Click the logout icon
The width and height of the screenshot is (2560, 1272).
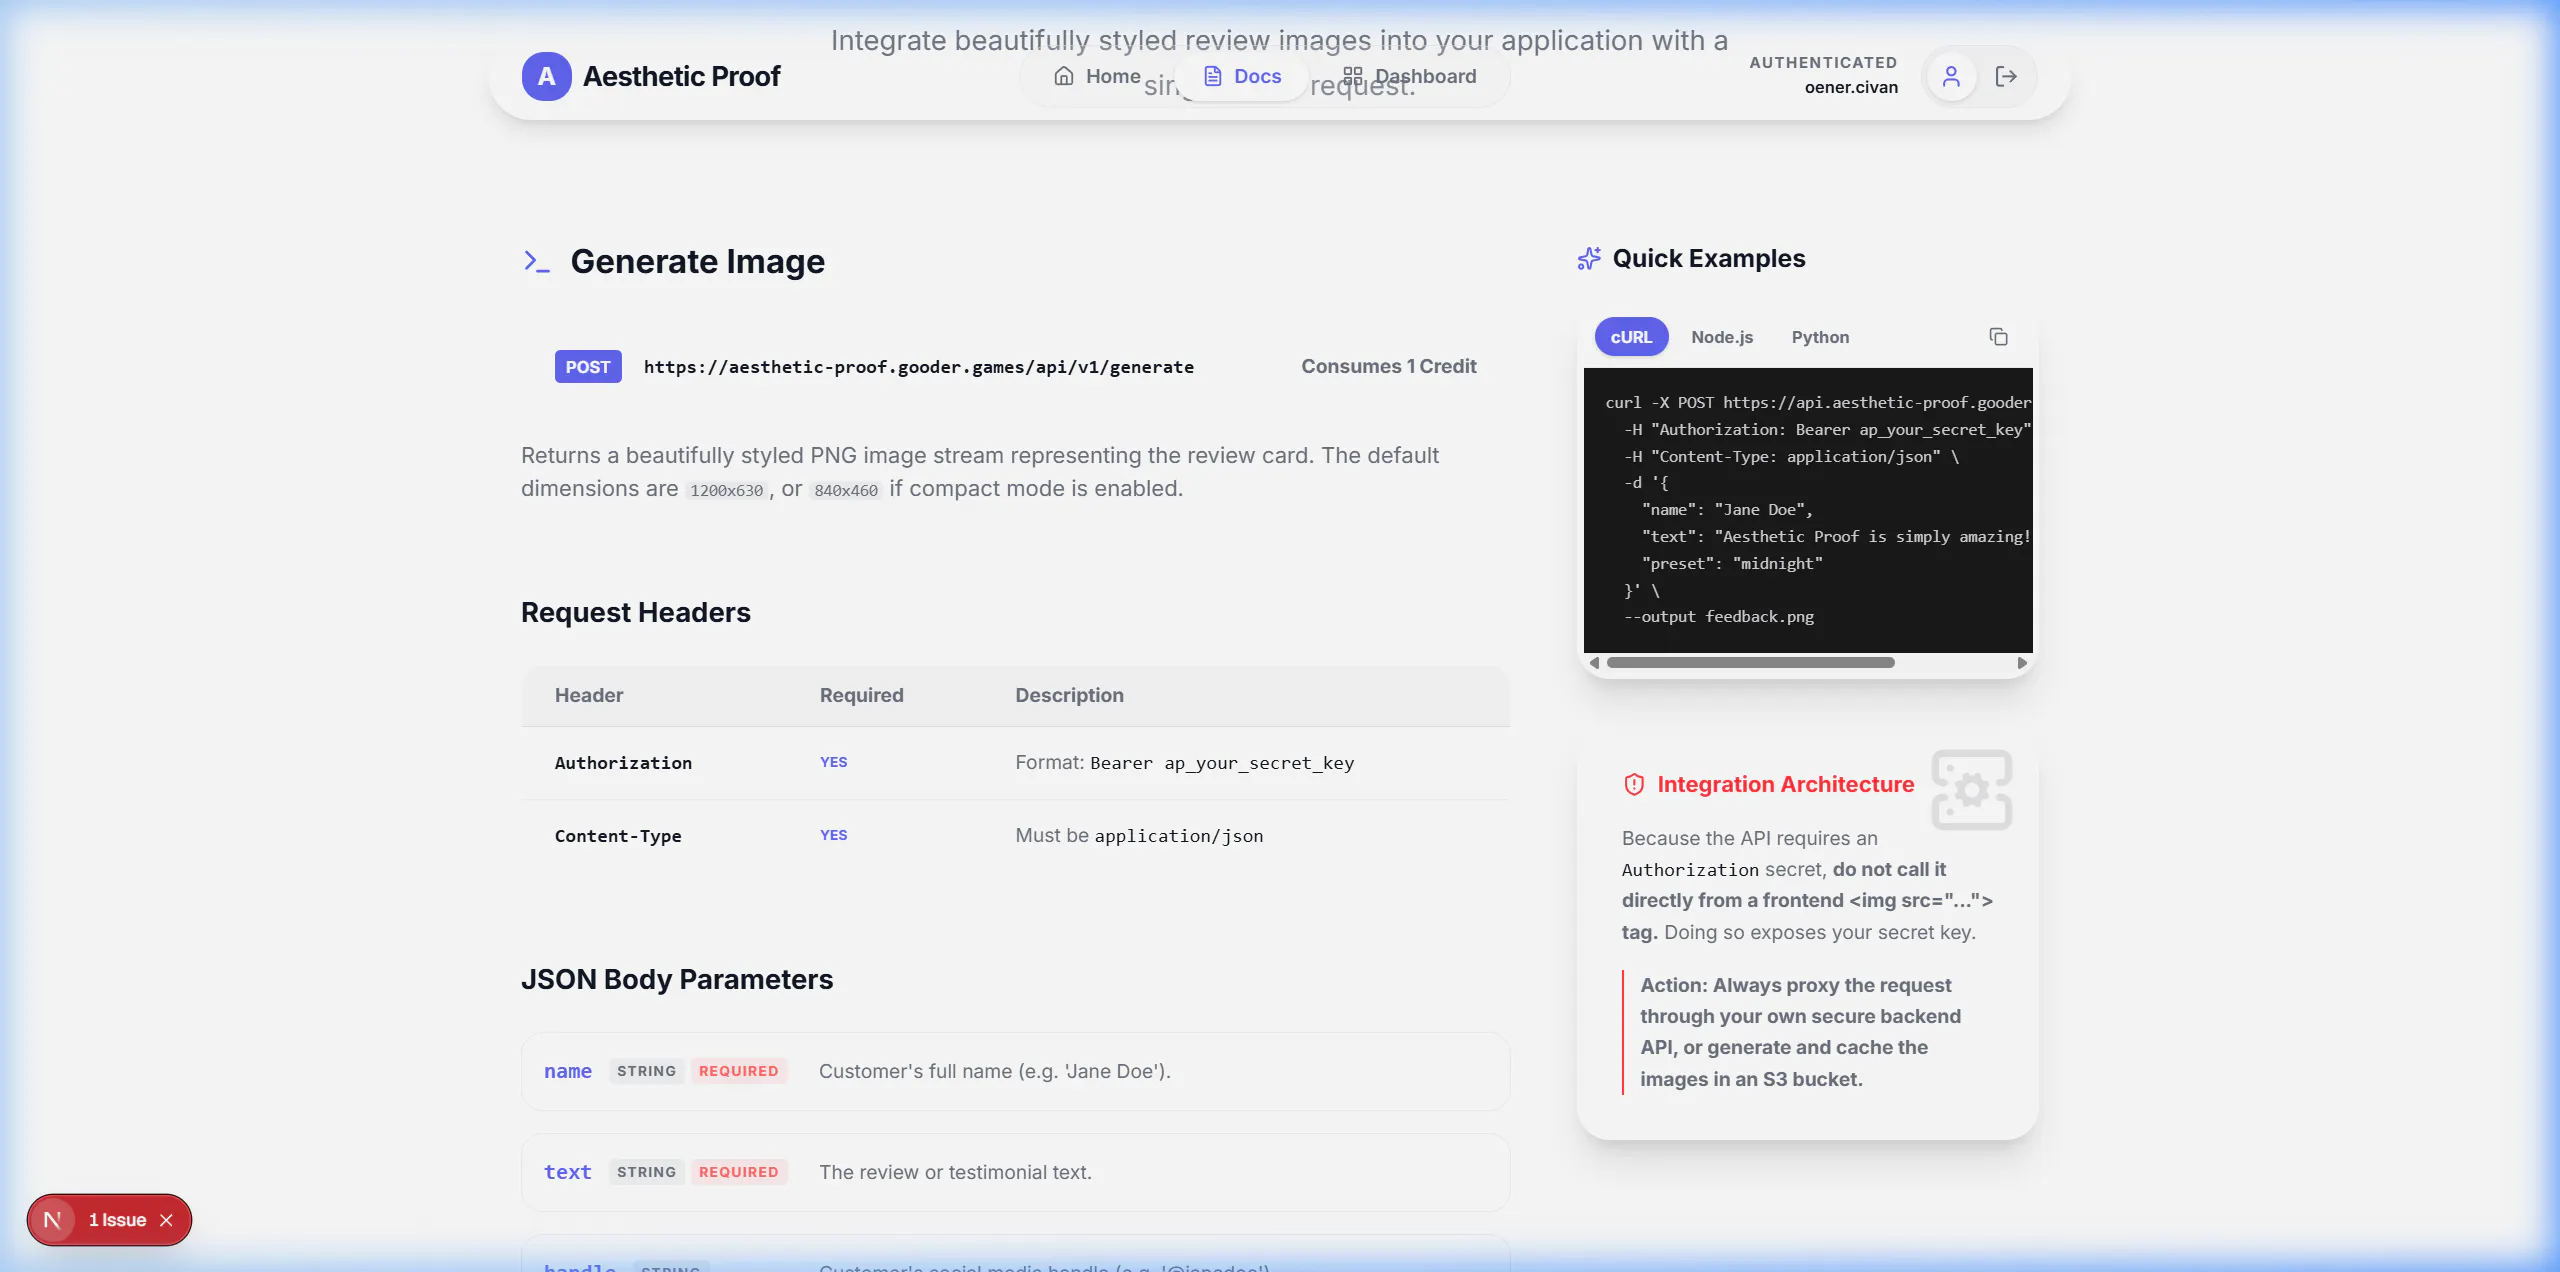click(2006, 76)
